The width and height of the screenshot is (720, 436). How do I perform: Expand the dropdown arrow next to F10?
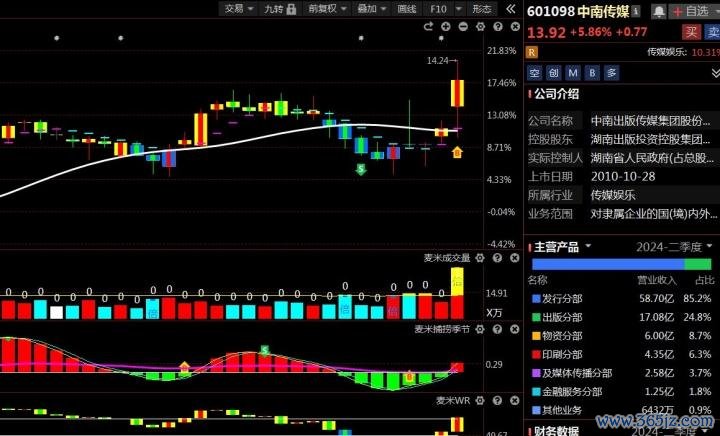[459, 9]
